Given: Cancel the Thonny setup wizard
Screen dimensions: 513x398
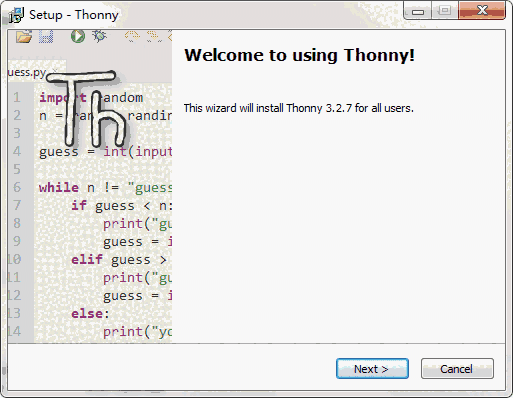Looking at the screenshot, I should [x=457, y=369].
